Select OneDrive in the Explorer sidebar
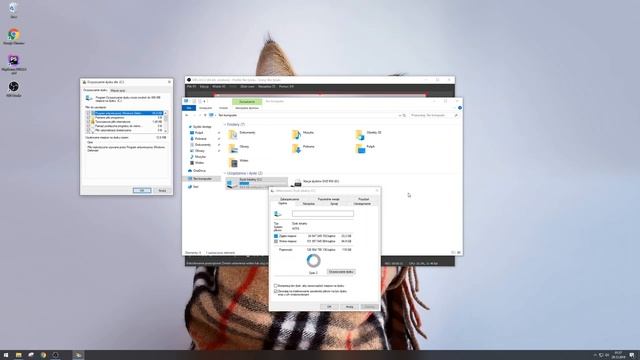The width and height of the screenshot is (640, 360). pos(198,171)
